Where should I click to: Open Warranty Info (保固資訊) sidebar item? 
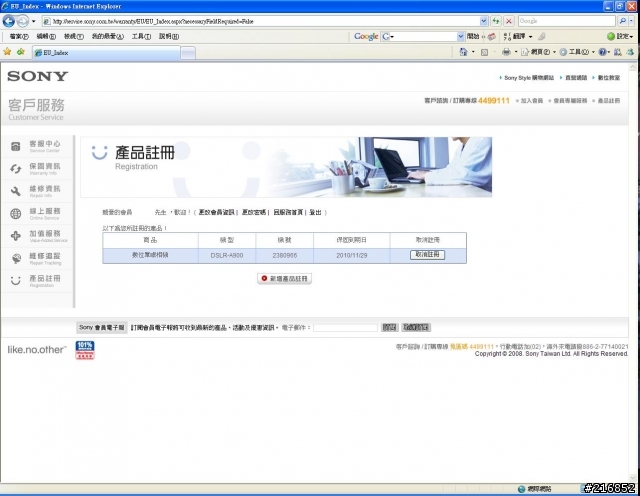coord(38,169)
